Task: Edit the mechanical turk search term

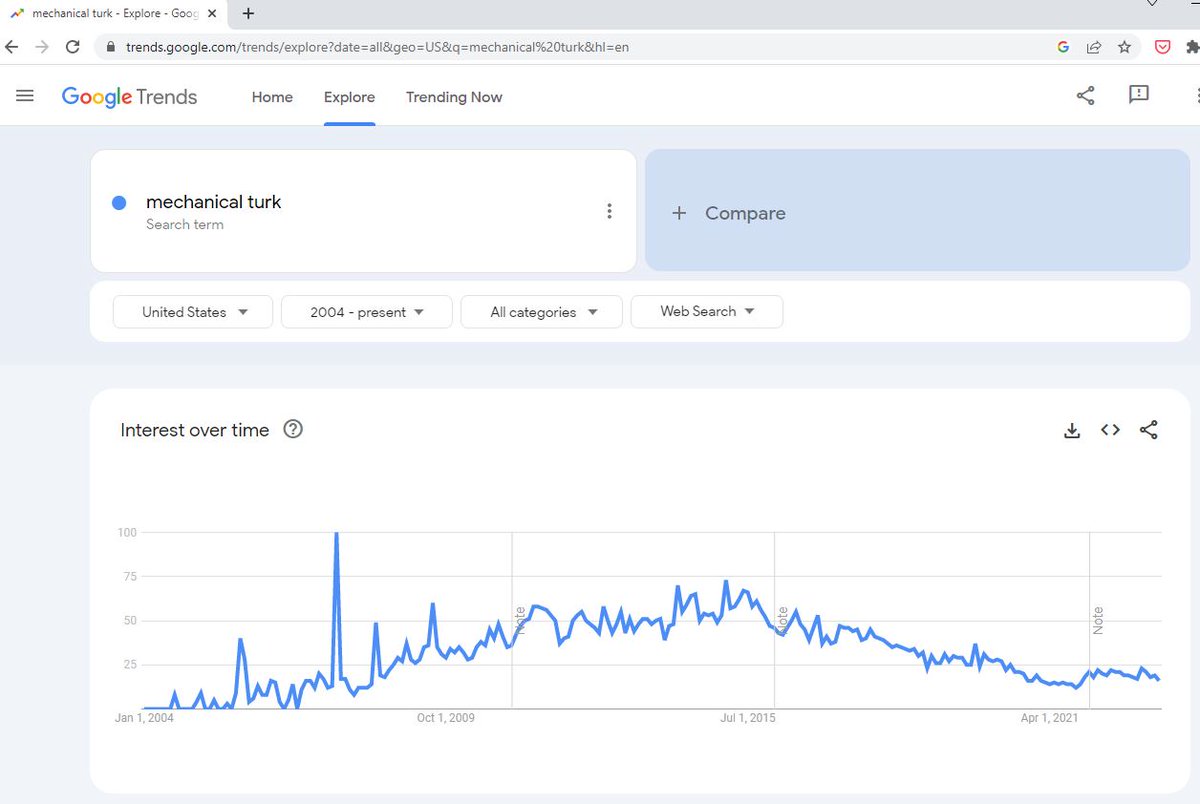Action: coord(214,202)
